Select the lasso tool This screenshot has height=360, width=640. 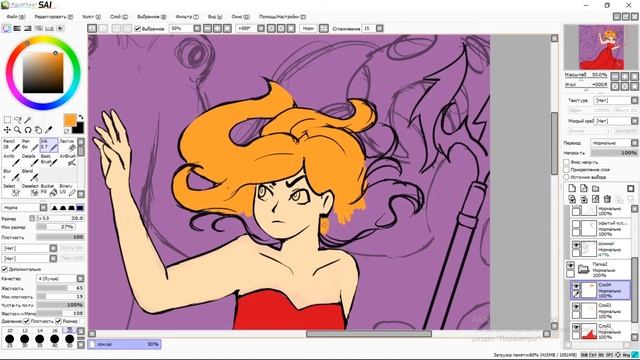tap(18, 120)
